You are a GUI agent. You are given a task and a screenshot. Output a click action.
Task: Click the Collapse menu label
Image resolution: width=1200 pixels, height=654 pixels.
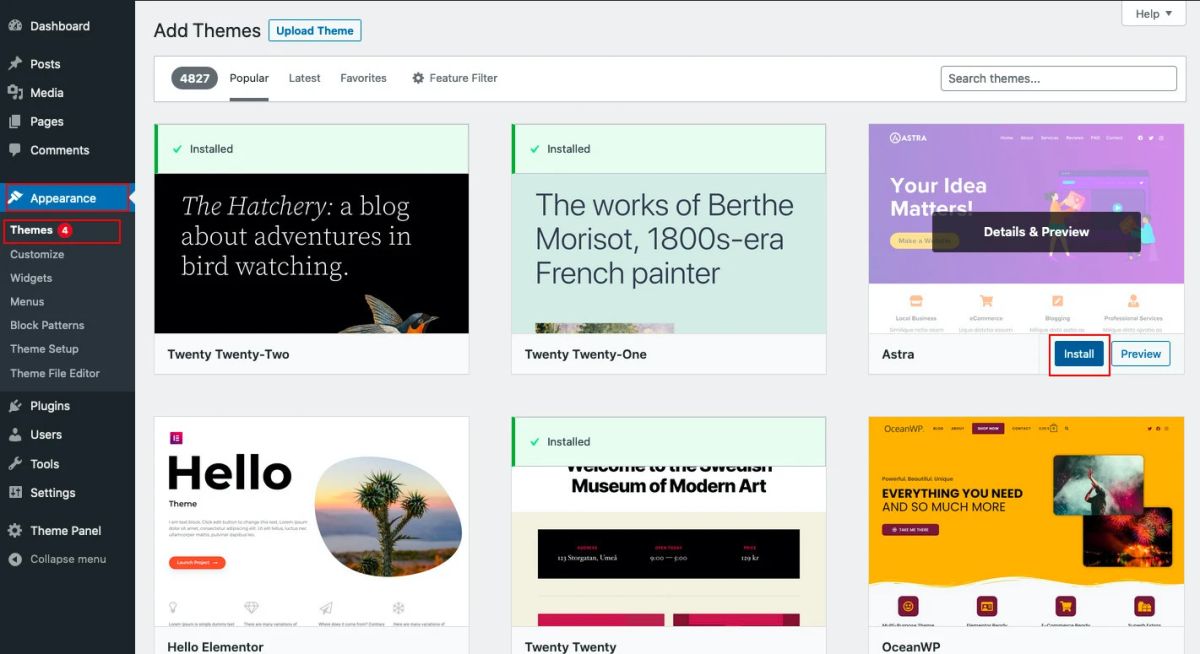(x=68, y=559)
